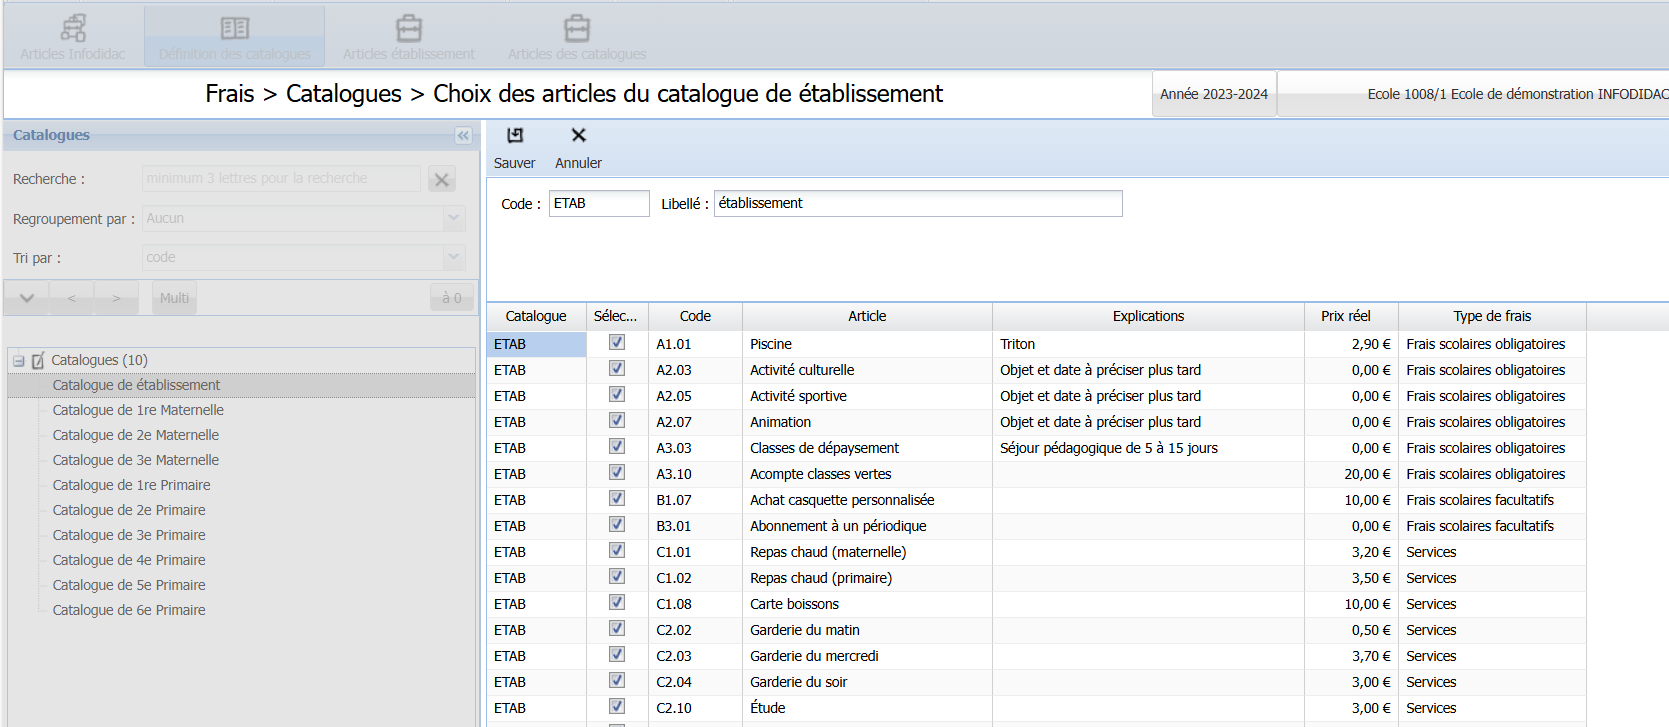1669x727 pixels.
Task: Go to next catalogue with right arrow
Action: [116, 298]
